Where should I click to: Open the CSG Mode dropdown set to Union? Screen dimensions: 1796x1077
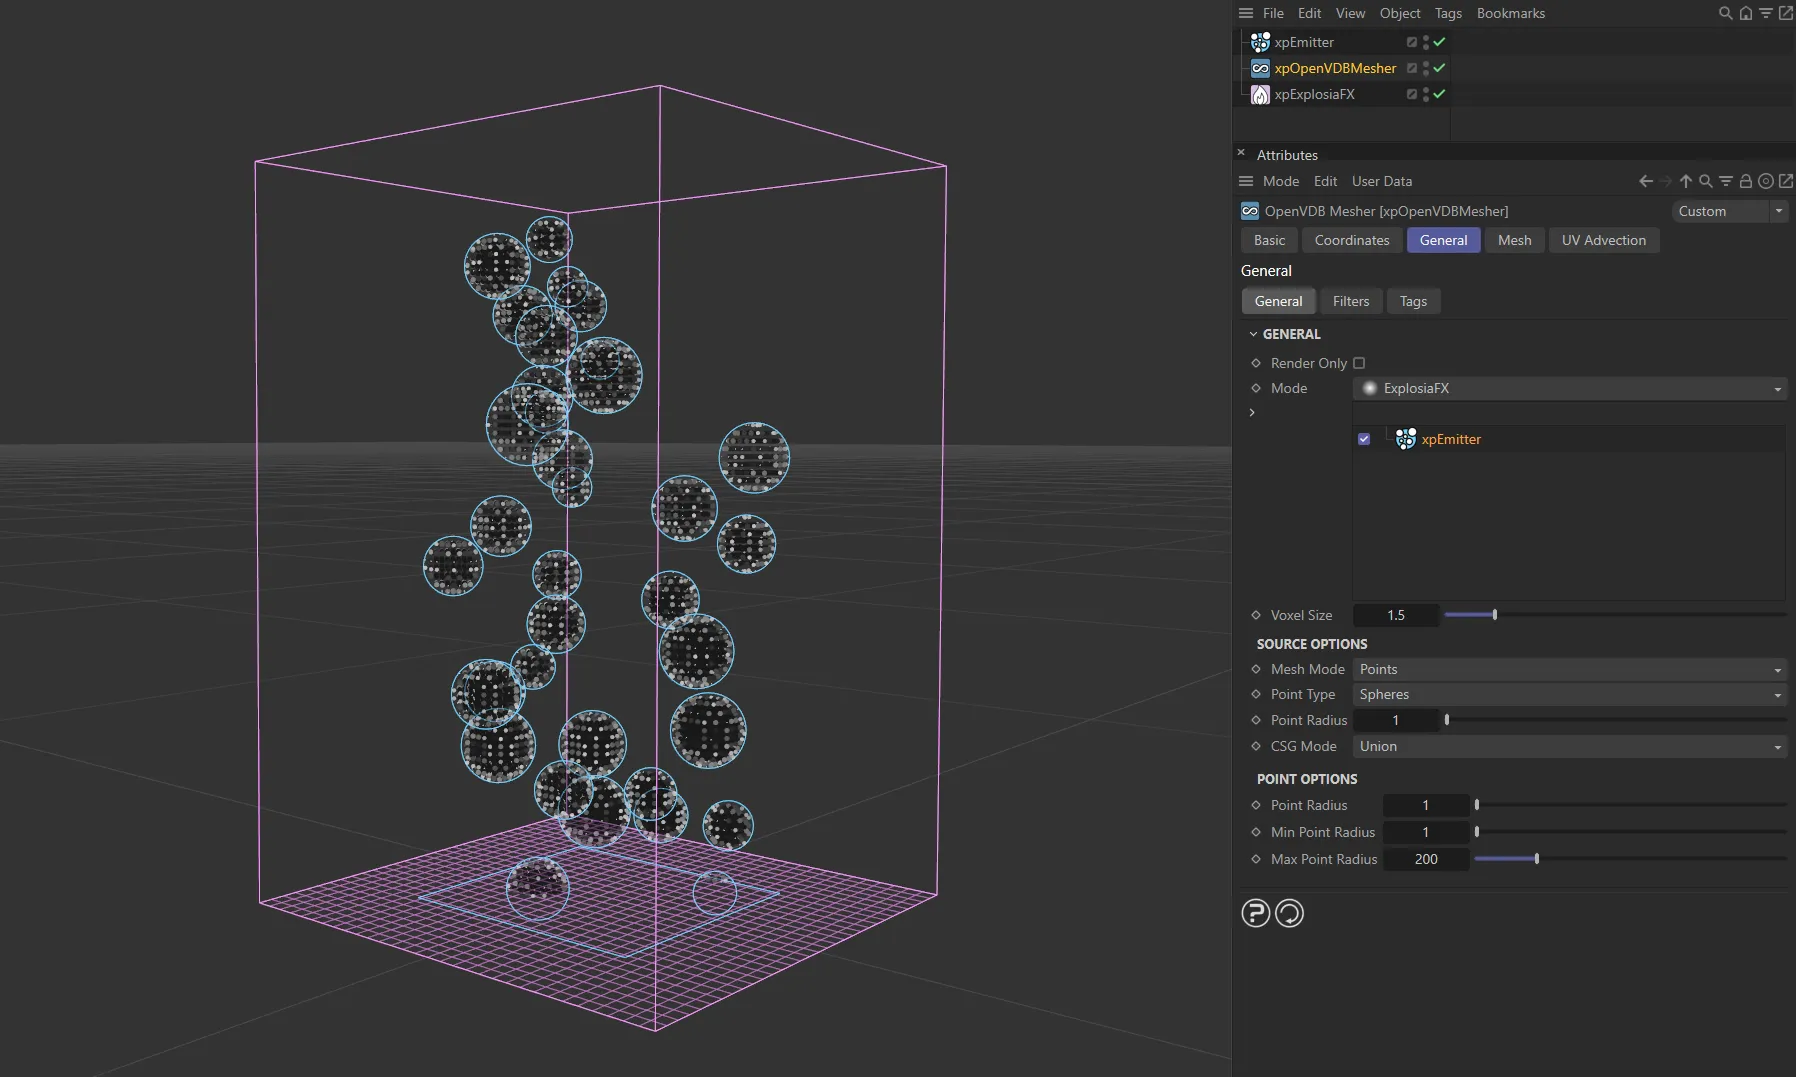point(1569,746)
